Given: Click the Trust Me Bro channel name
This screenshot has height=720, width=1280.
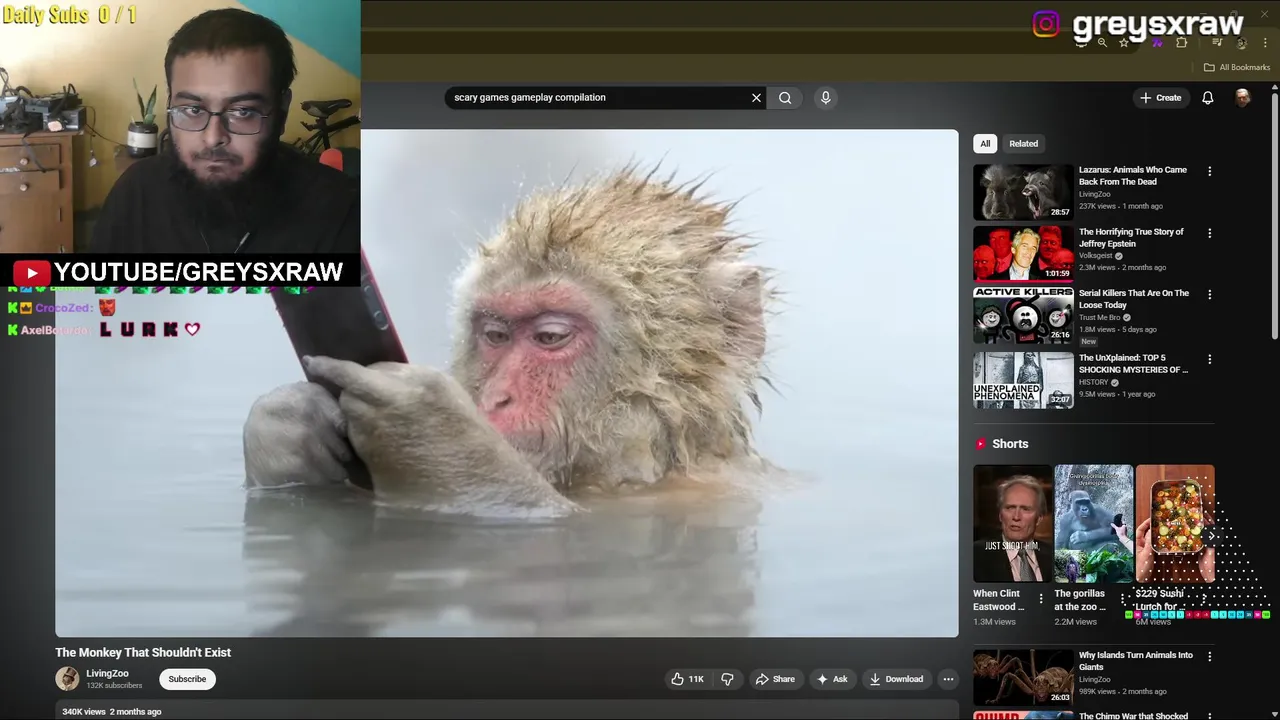Looking at the screenshot, I should point(1100,318).
